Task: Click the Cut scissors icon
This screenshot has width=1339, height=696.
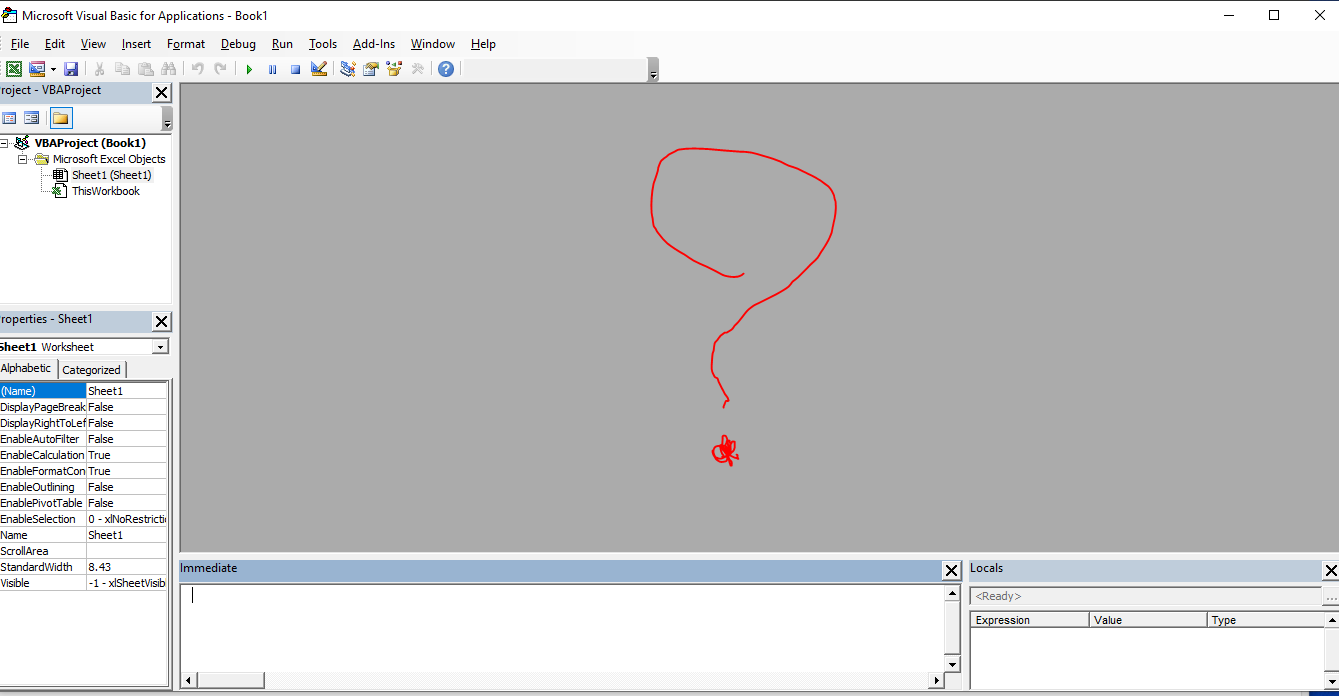Action: click(99, 69)
